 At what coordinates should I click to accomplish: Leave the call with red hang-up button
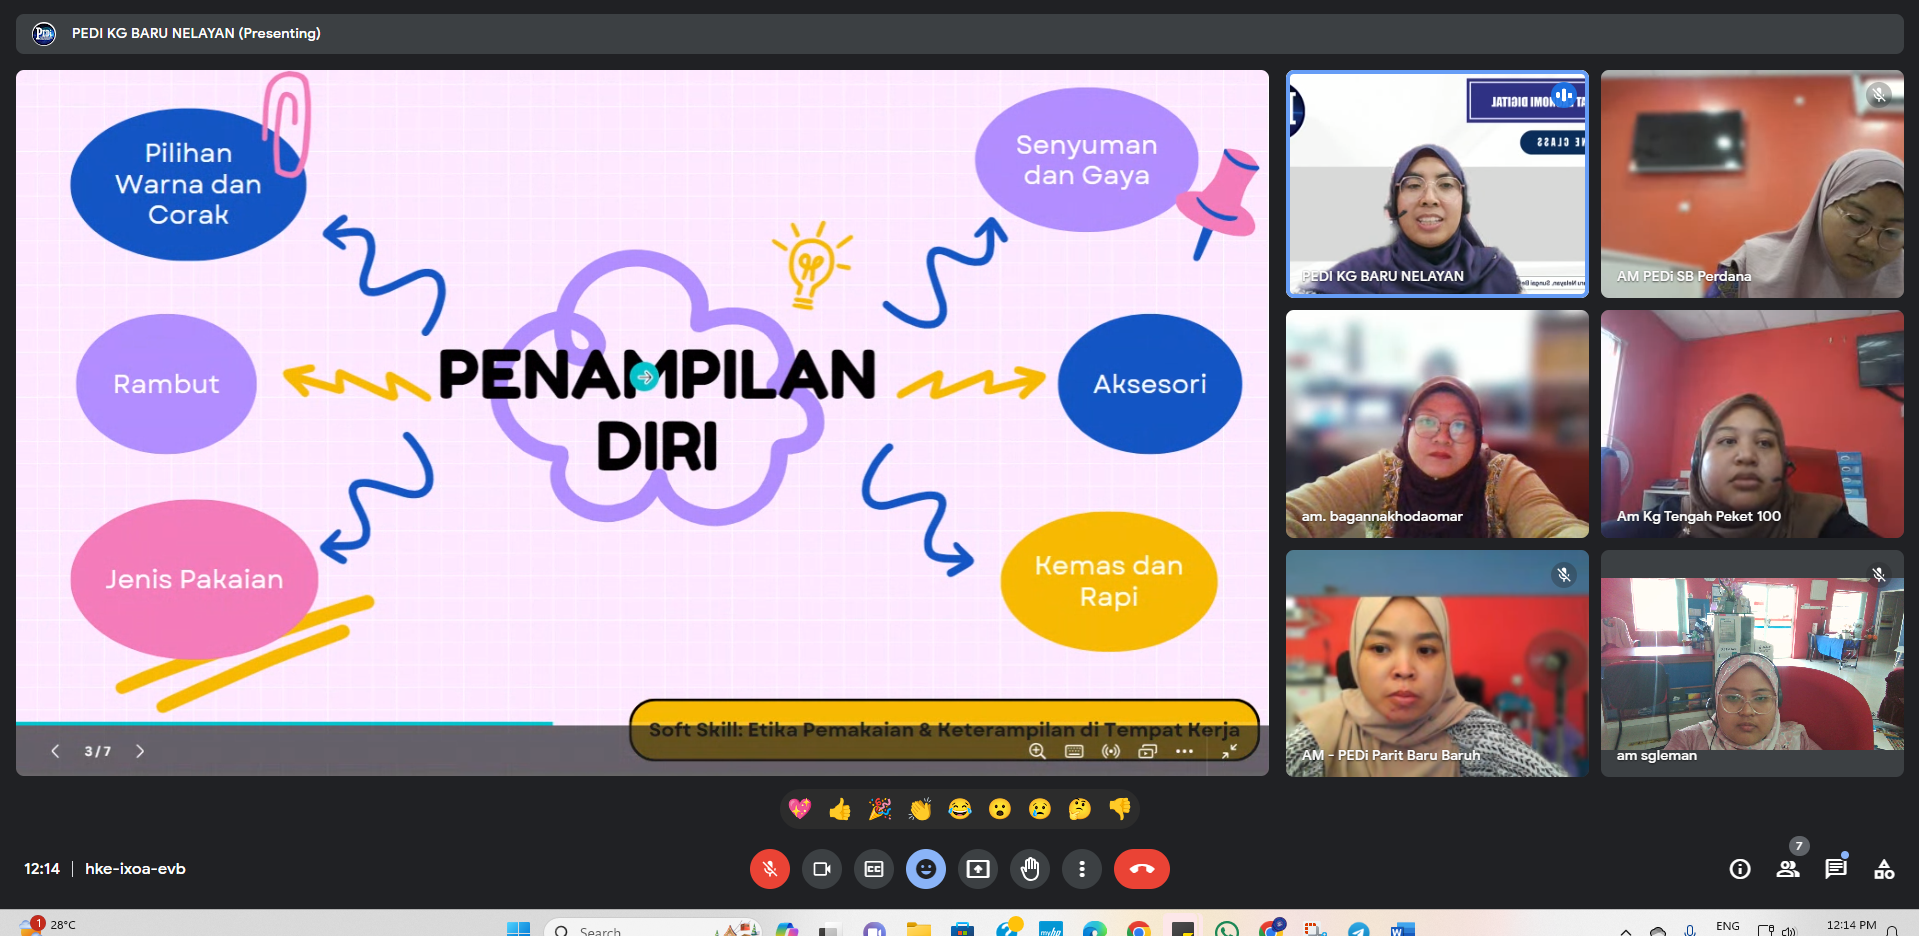[1141, 869]
